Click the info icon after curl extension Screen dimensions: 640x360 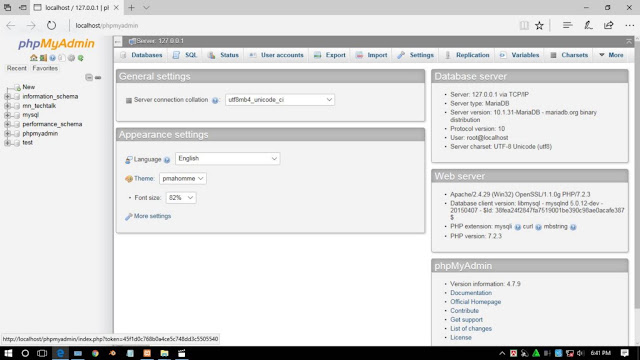pos(538,227)
